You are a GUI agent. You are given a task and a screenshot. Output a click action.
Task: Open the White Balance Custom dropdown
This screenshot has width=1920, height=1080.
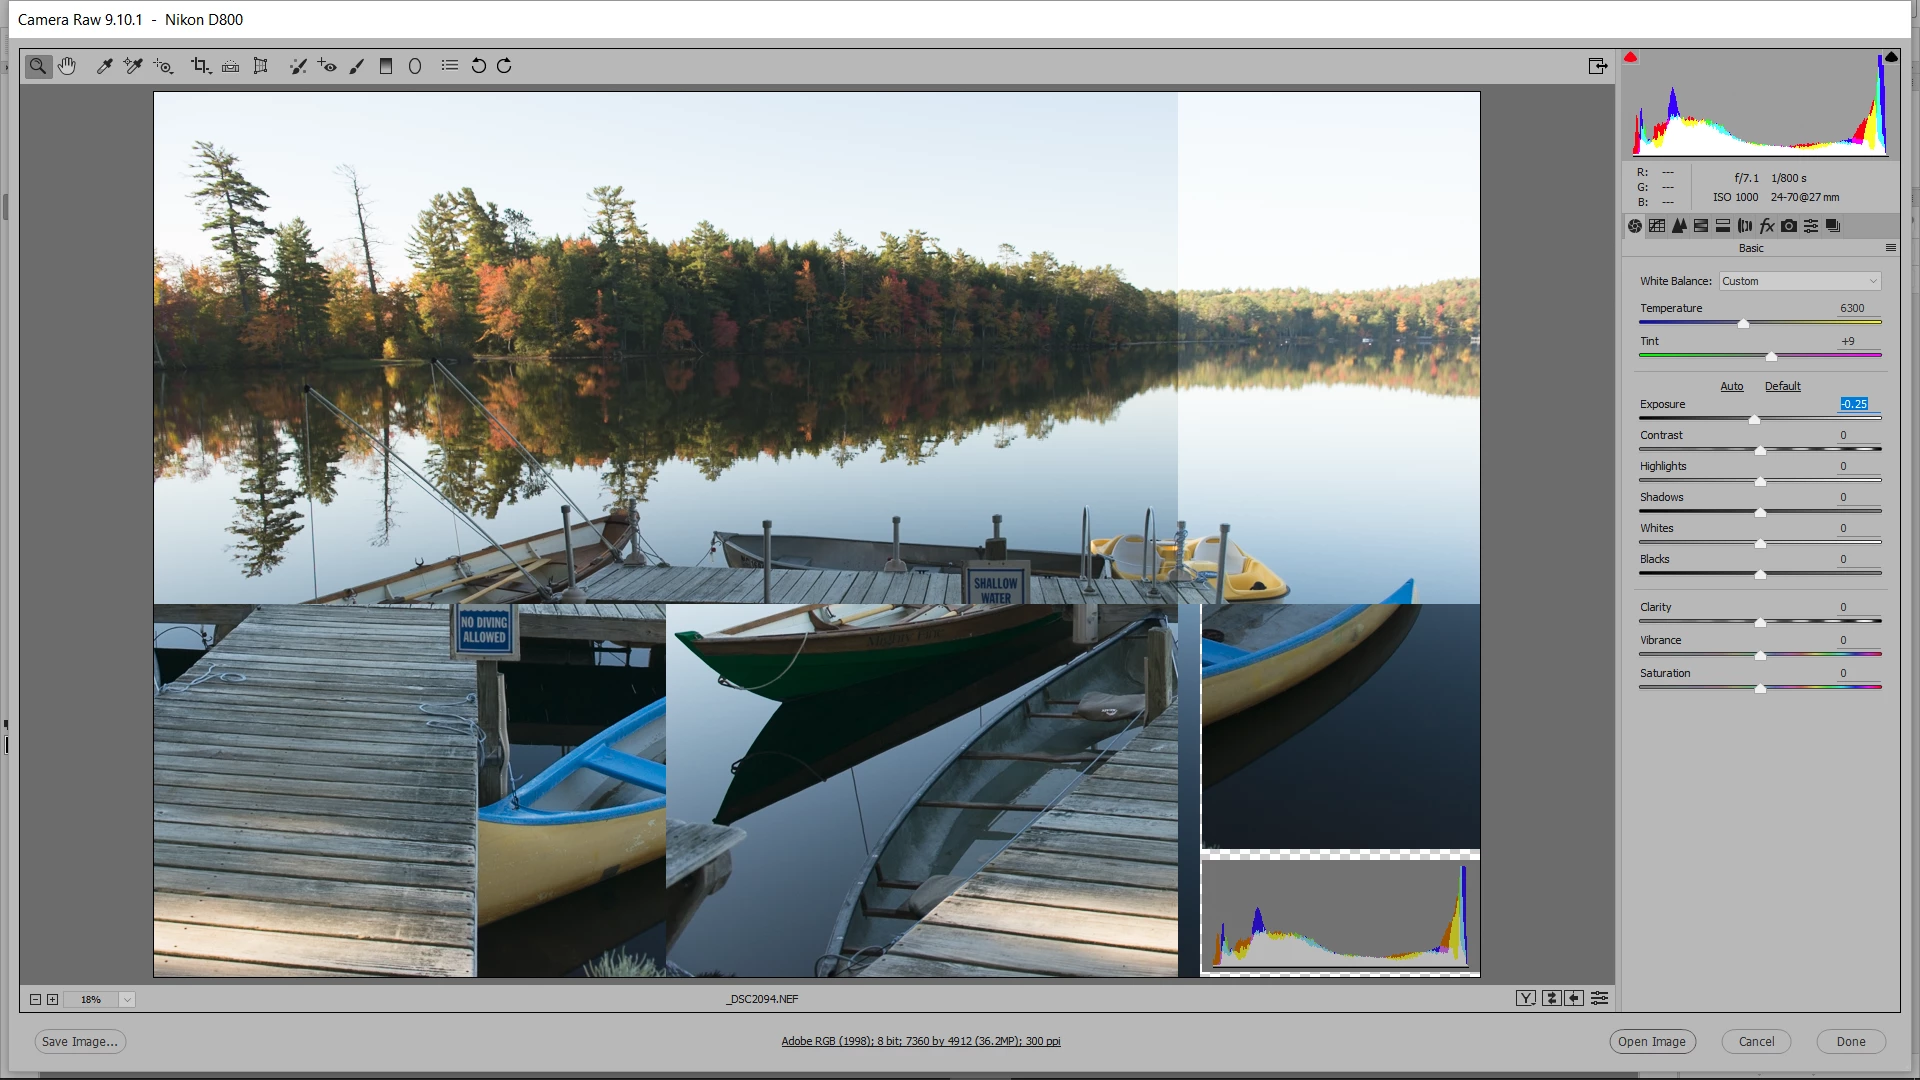coord(1799,281)
